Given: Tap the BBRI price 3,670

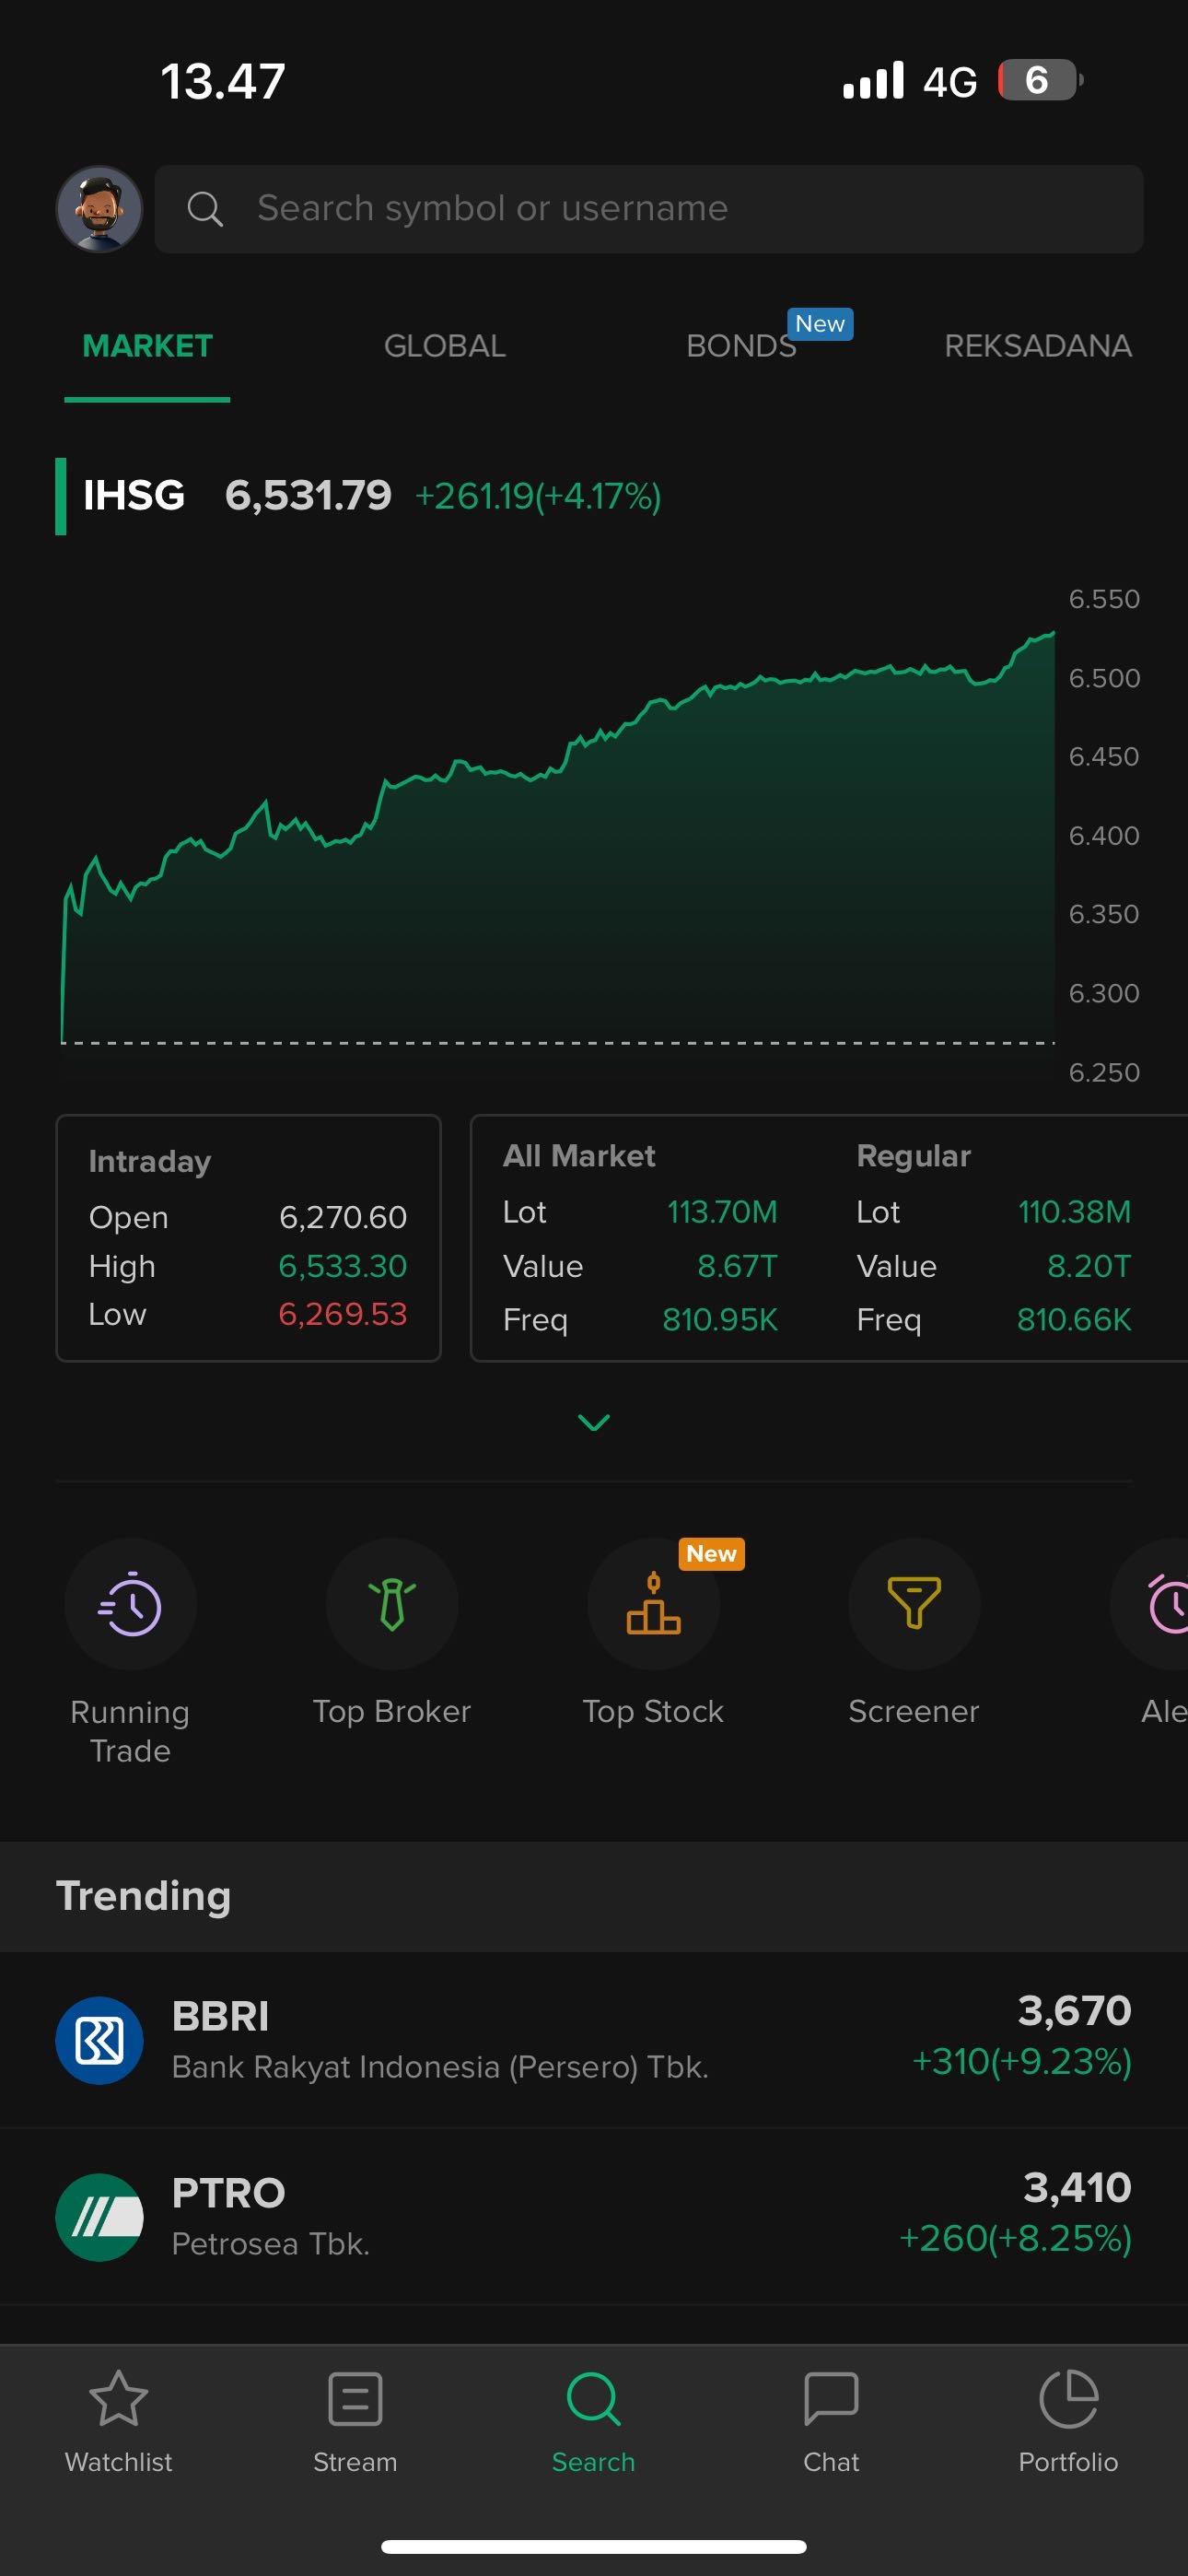Looking at the screenshot, I should pos(1074,2010).
